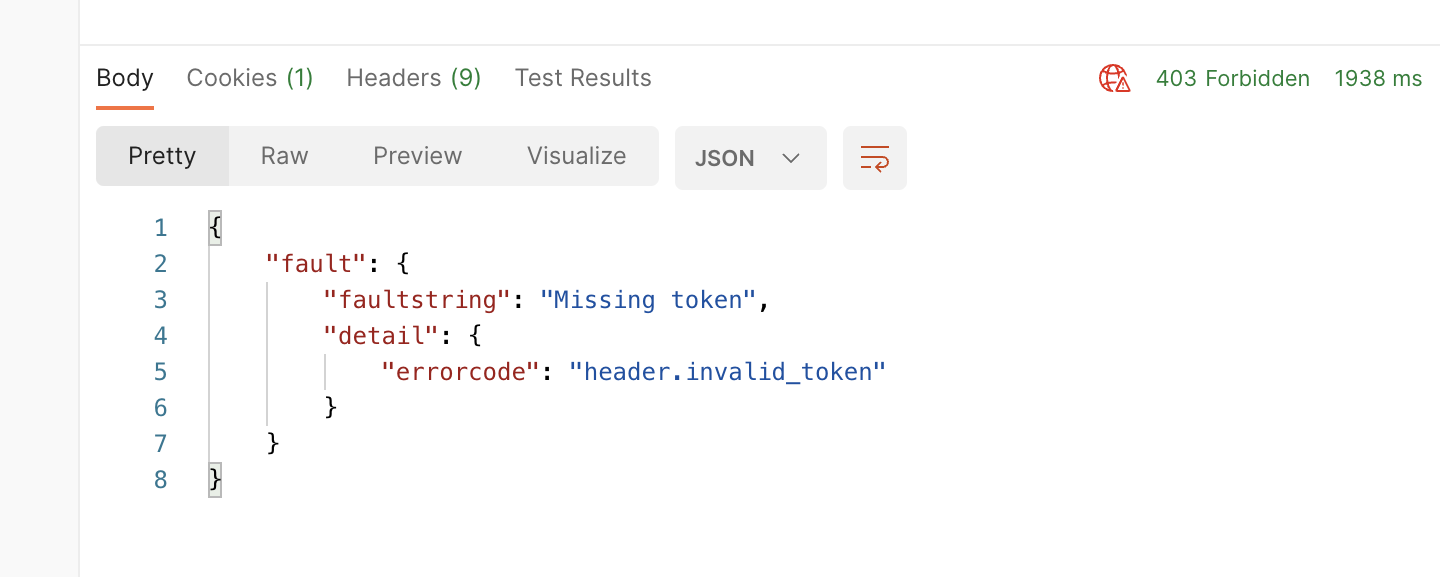This screenshot has width=1440, height=577.
Task: Click the red network error globe icon
Action: click(x=1113, y=78)
